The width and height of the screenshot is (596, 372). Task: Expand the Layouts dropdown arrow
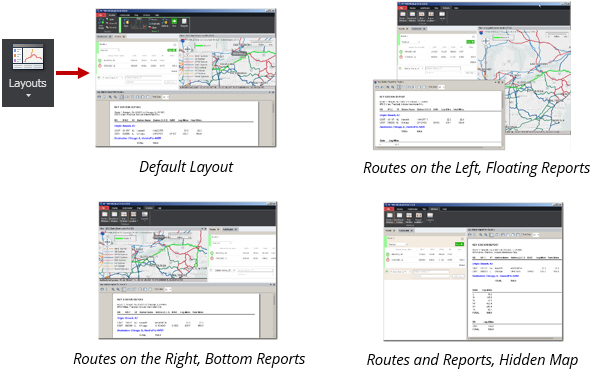28,95
